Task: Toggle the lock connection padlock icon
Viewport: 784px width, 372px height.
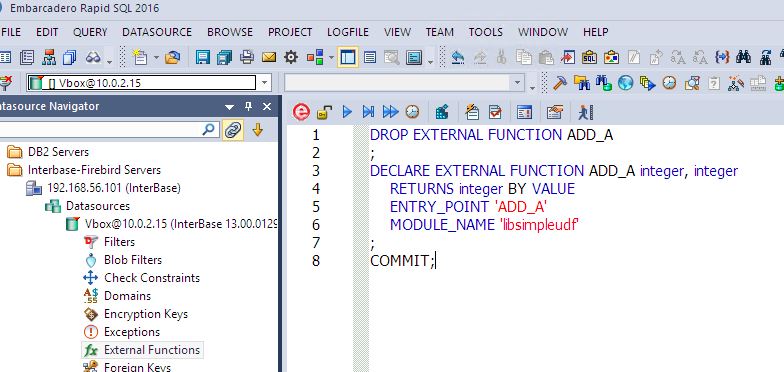Action: [x=325, y=112]
